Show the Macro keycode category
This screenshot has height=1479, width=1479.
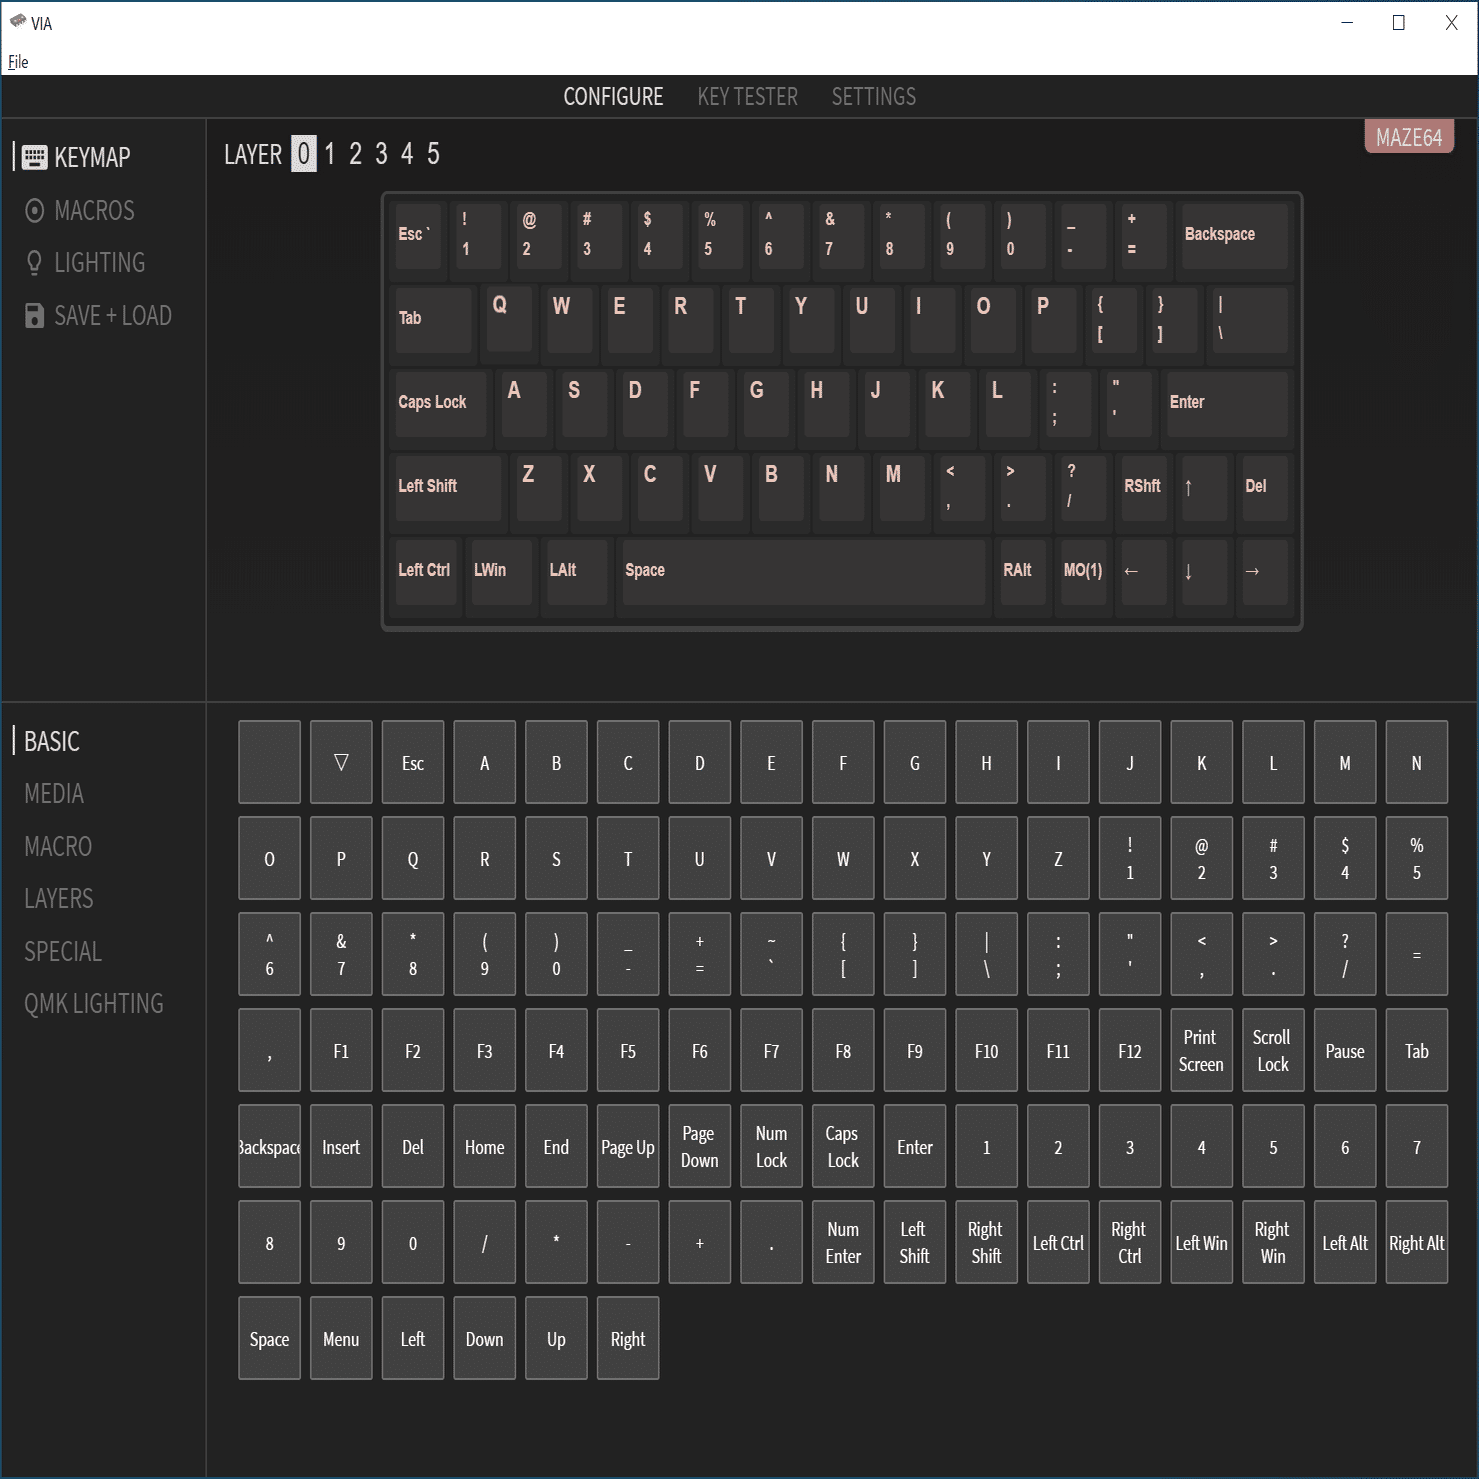point(58,847)
